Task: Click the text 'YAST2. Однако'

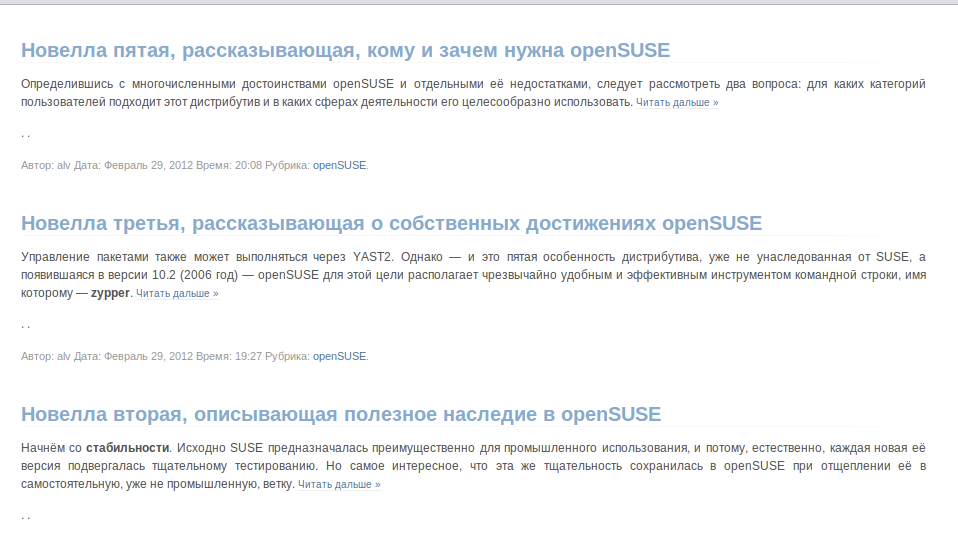Action: 397,257
